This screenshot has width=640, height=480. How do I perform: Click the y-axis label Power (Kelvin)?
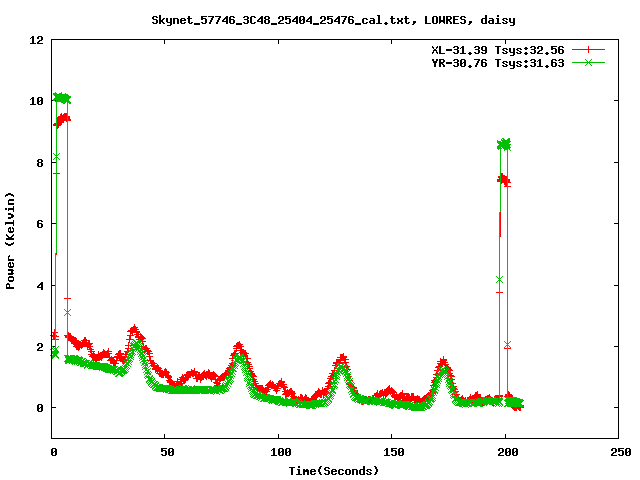pos(10,241)
